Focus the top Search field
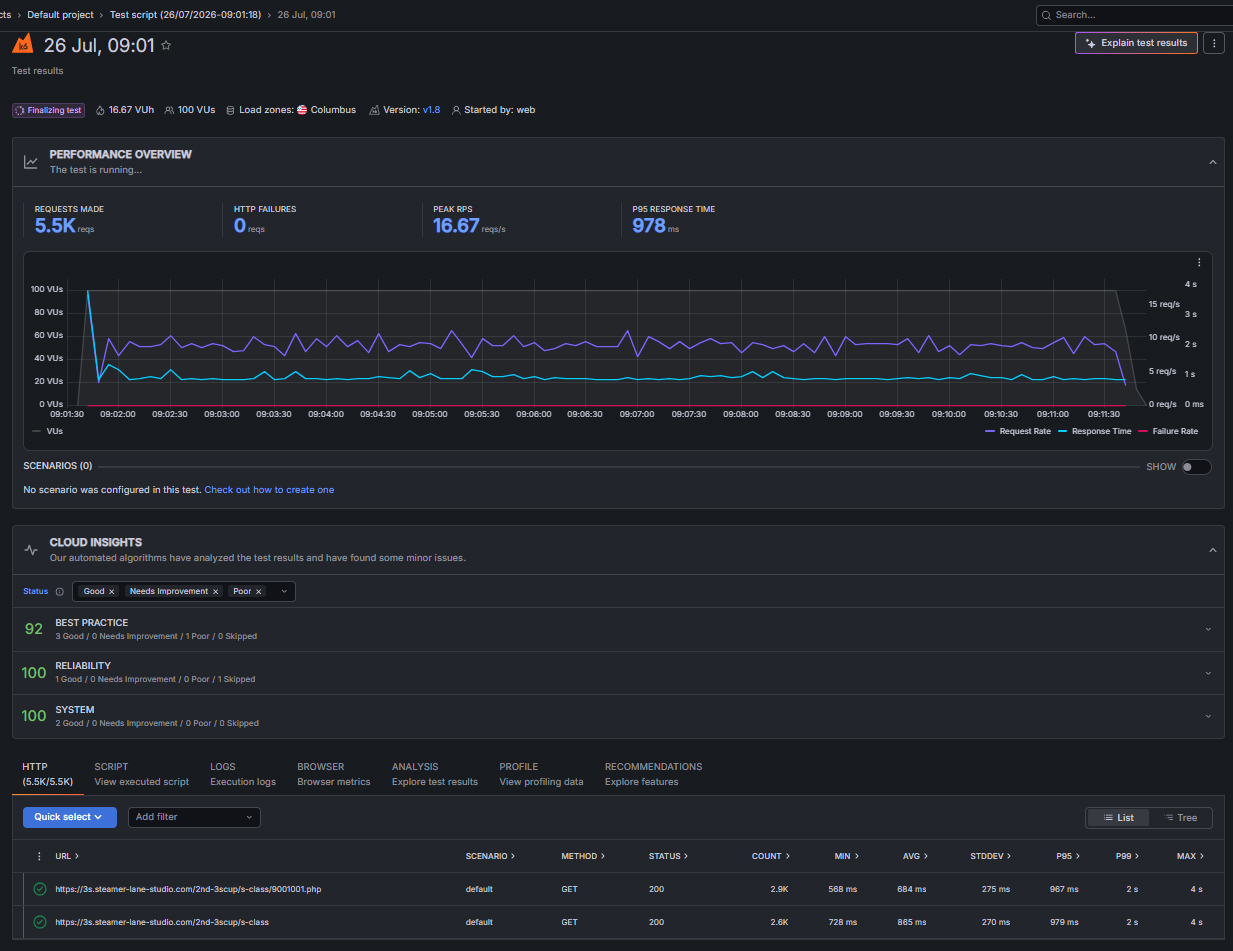 [x=1134, y=15]
